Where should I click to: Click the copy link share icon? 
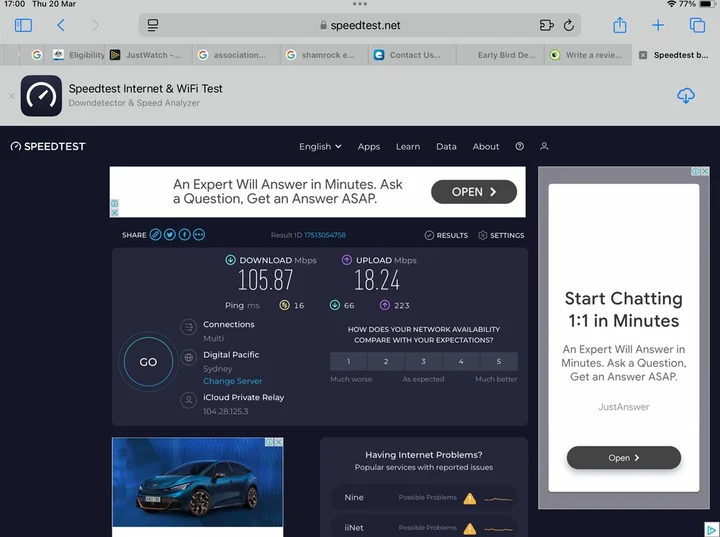[156, 235]
